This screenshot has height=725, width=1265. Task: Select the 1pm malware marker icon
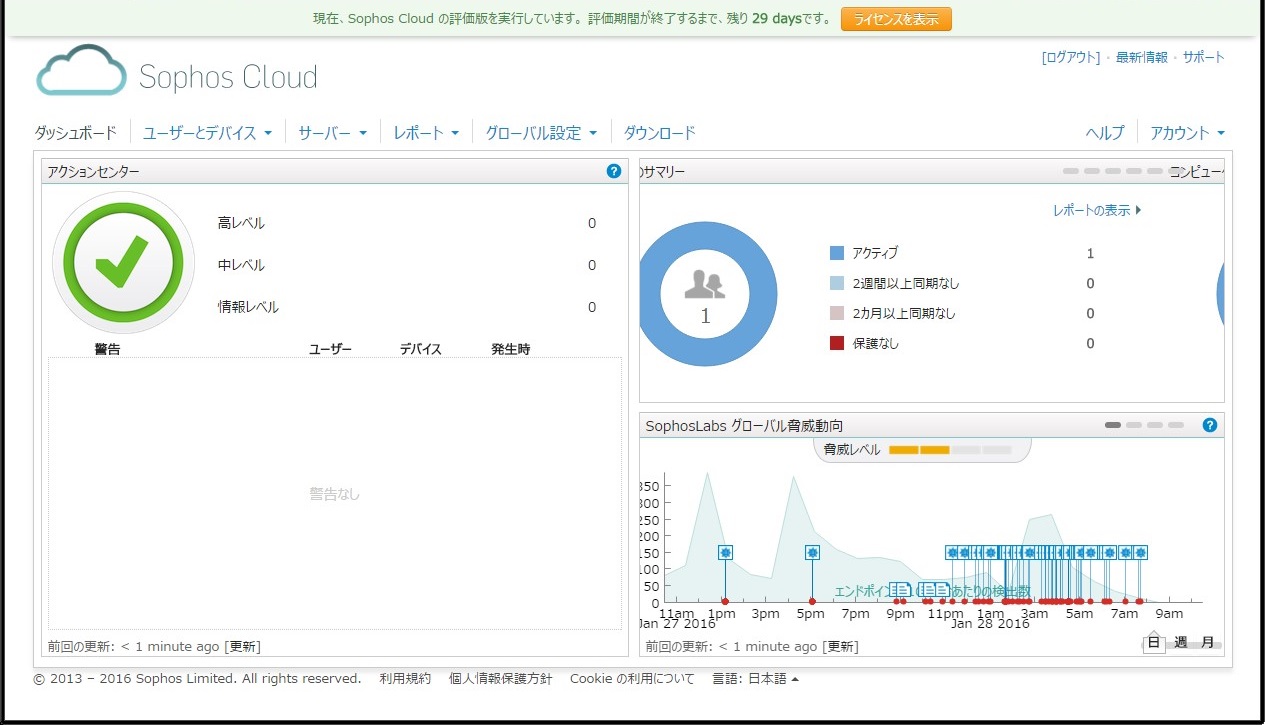tap(725, 552)
